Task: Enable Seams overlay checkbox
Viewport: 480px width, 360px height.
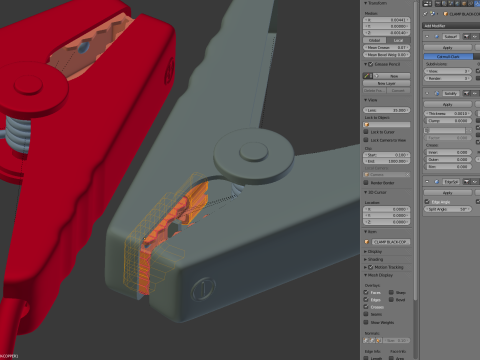Action: [366, 314]
